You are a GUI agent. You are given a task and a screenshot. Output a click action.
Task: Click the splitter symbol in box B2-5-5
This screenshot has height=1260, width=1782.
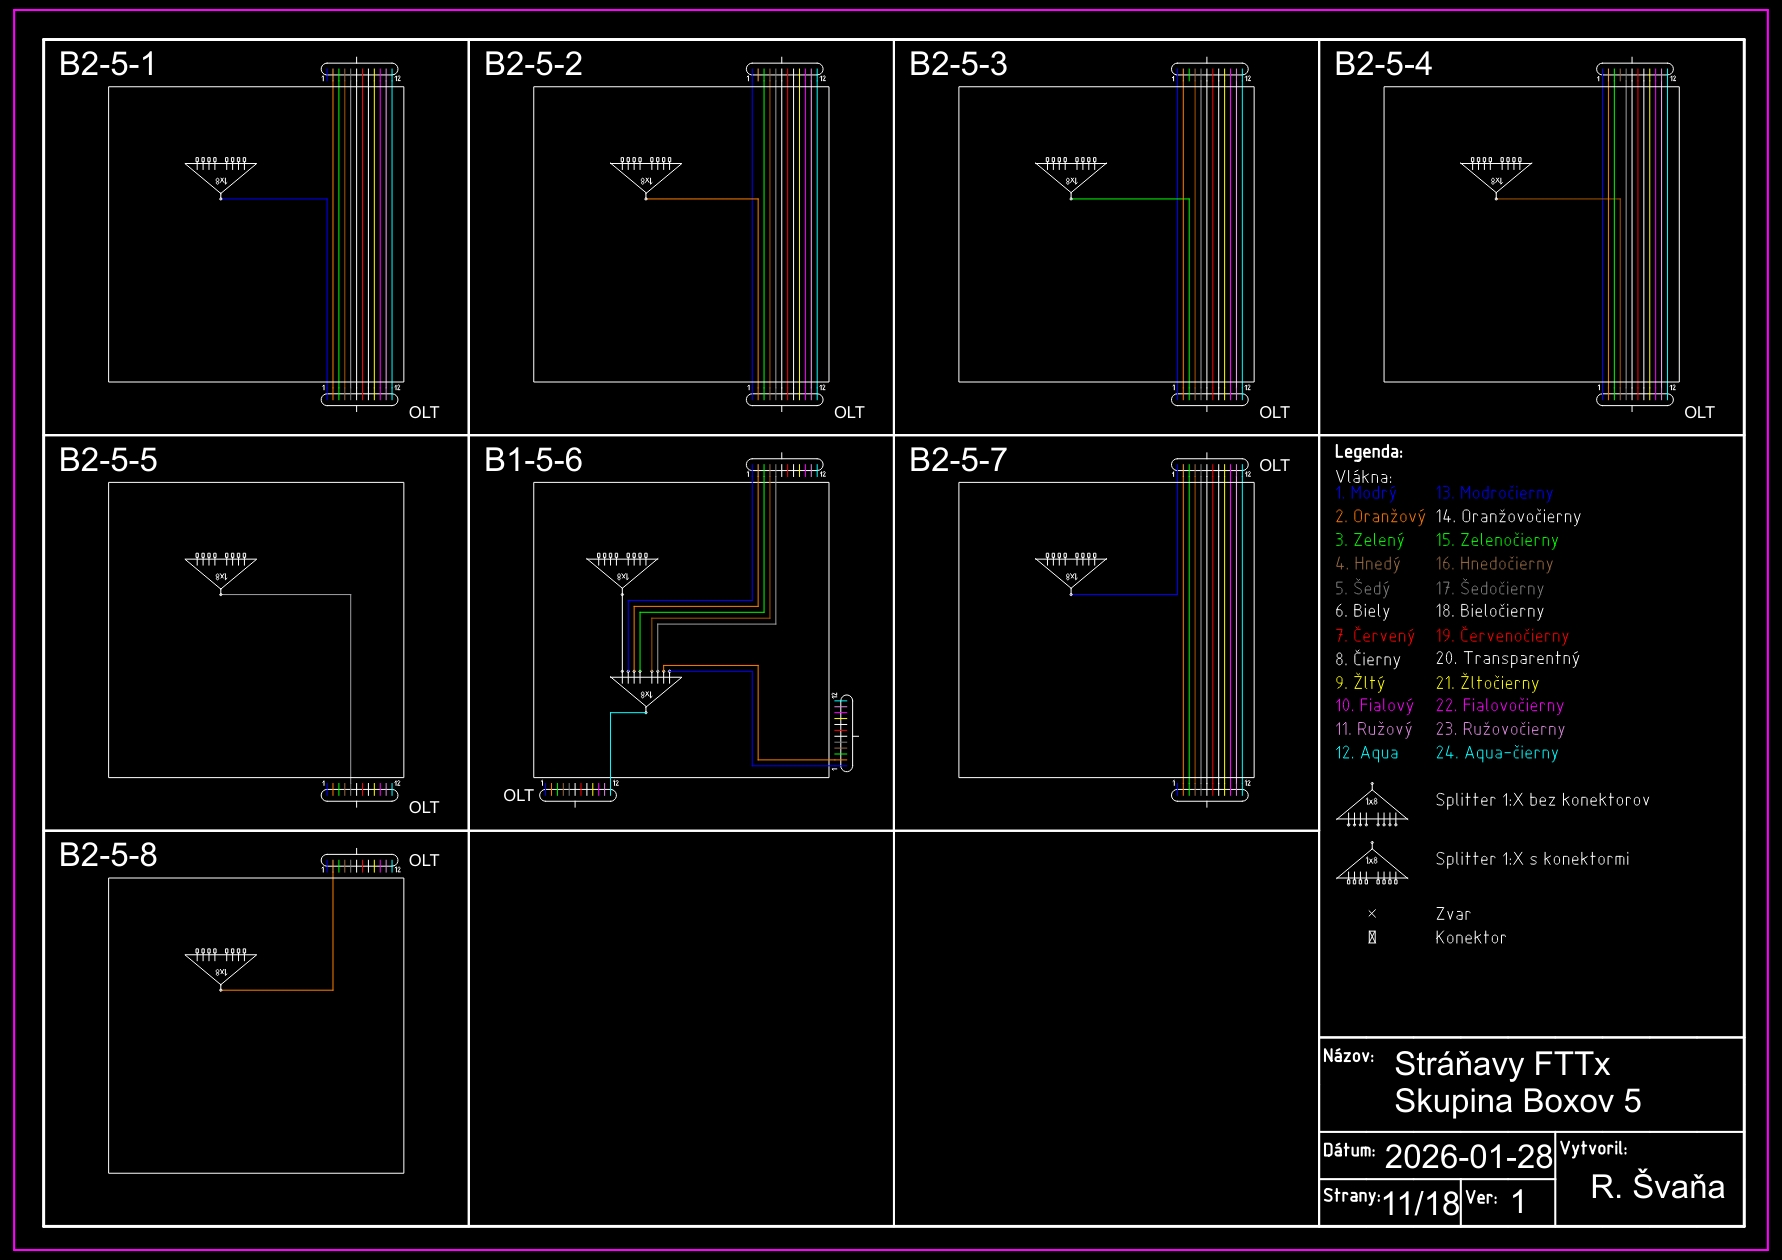click(221, 572)
